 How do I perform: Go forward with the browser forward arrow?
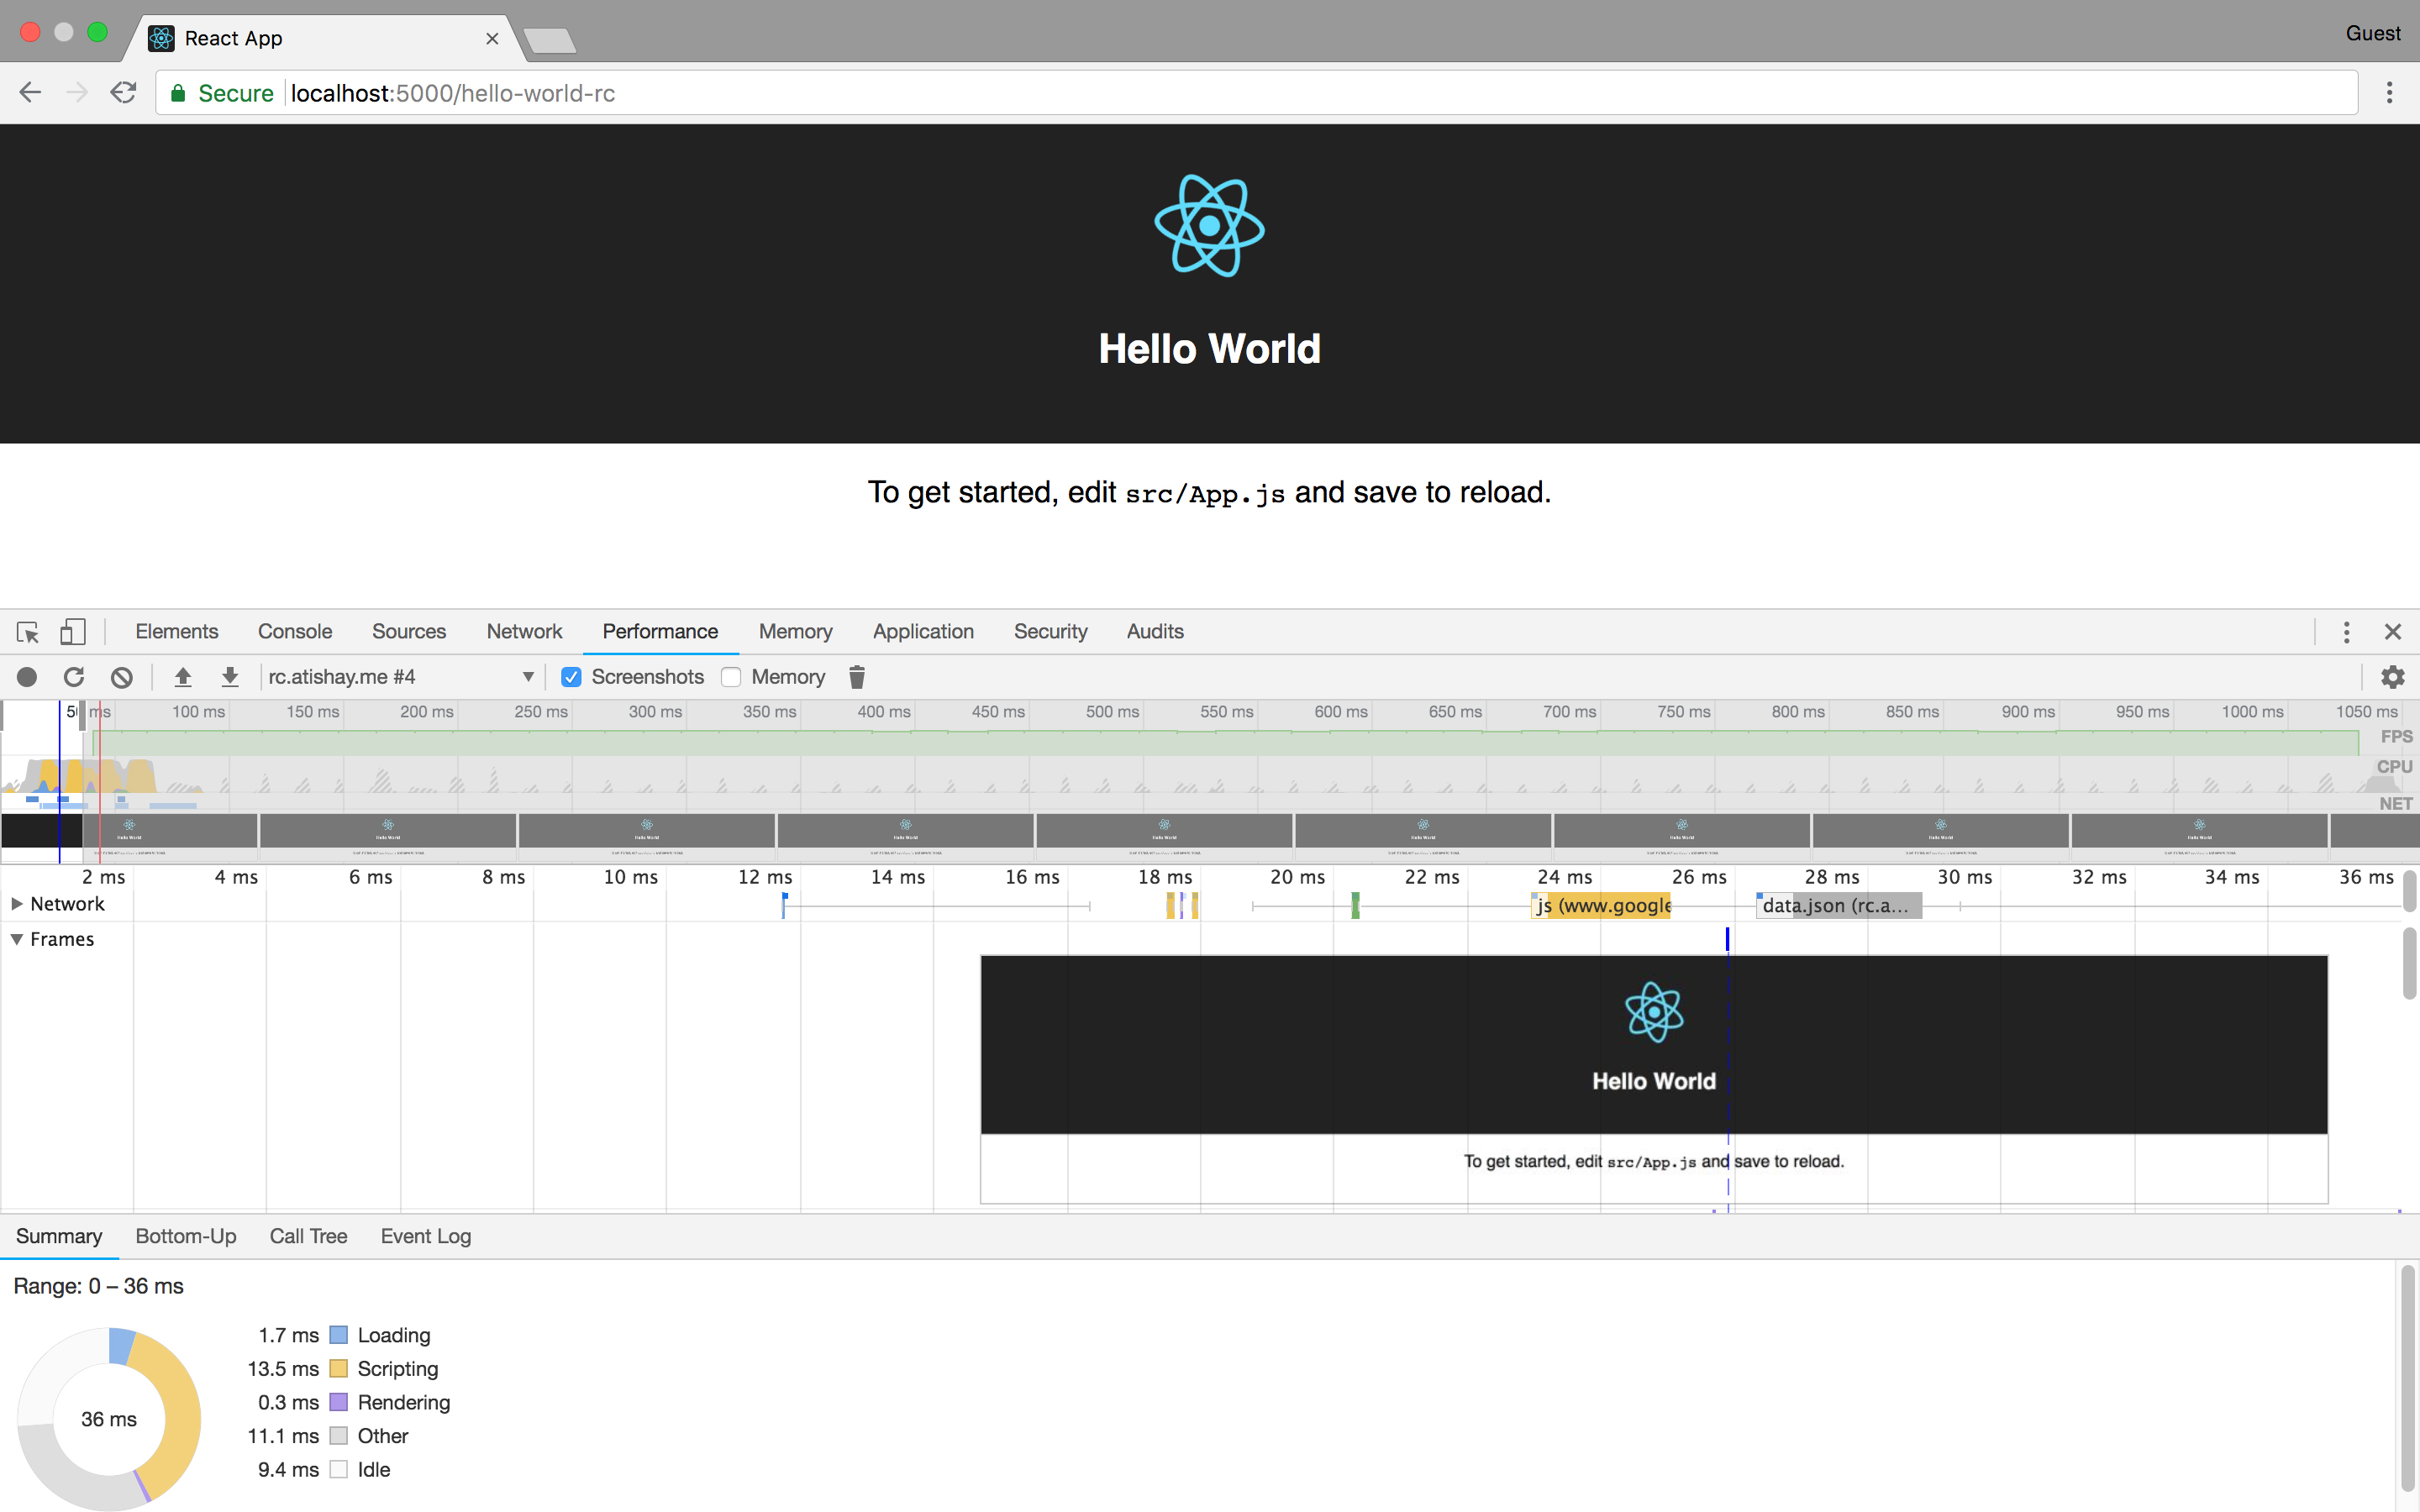coord(77,93)
